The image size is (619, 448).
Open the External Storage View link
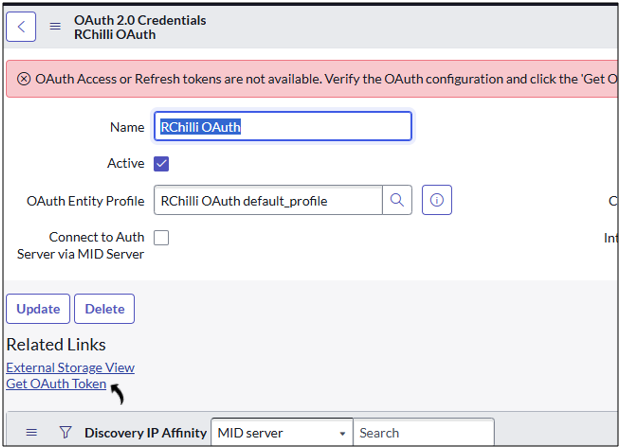tap(70, 367)
